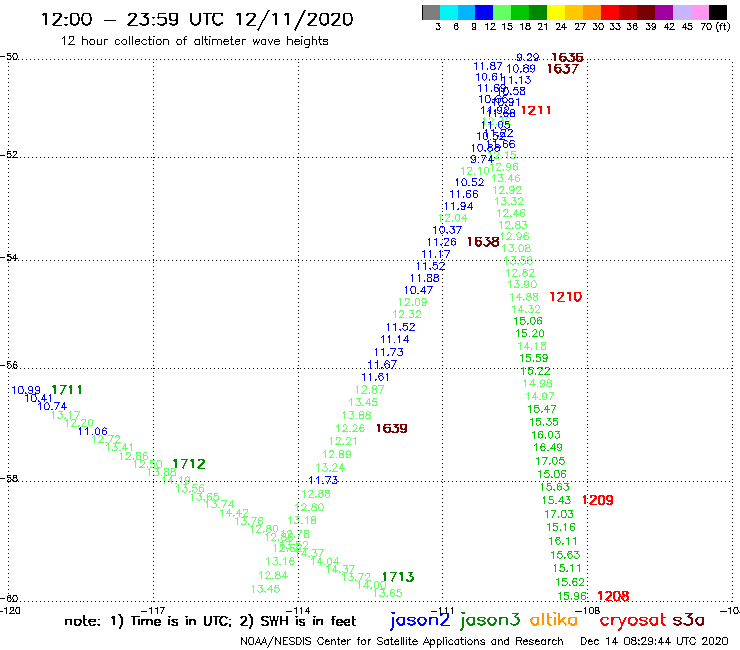This screenshot has width=740, height=650.
Task: Click the longitude axis label -114
Action: coord(298,610)
